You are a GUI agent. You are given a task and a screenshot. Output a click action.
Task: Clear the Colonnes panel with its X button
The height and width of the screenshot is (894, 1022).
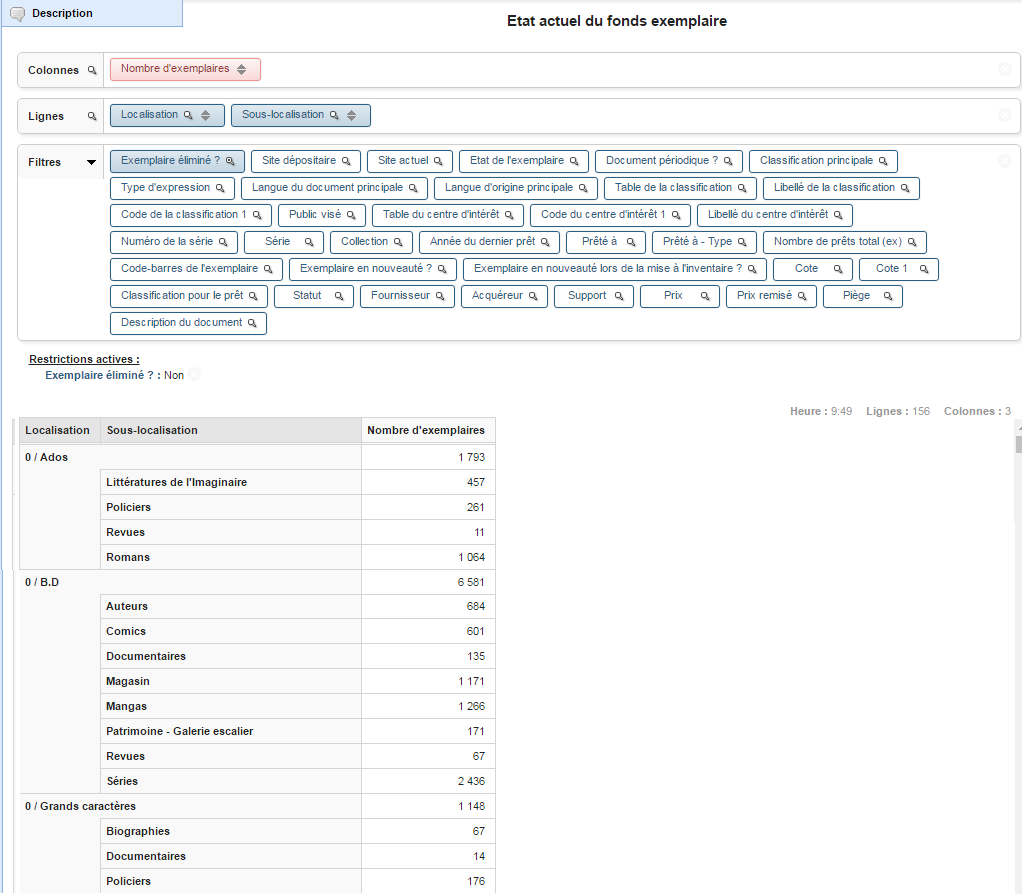coord(1005,70)
